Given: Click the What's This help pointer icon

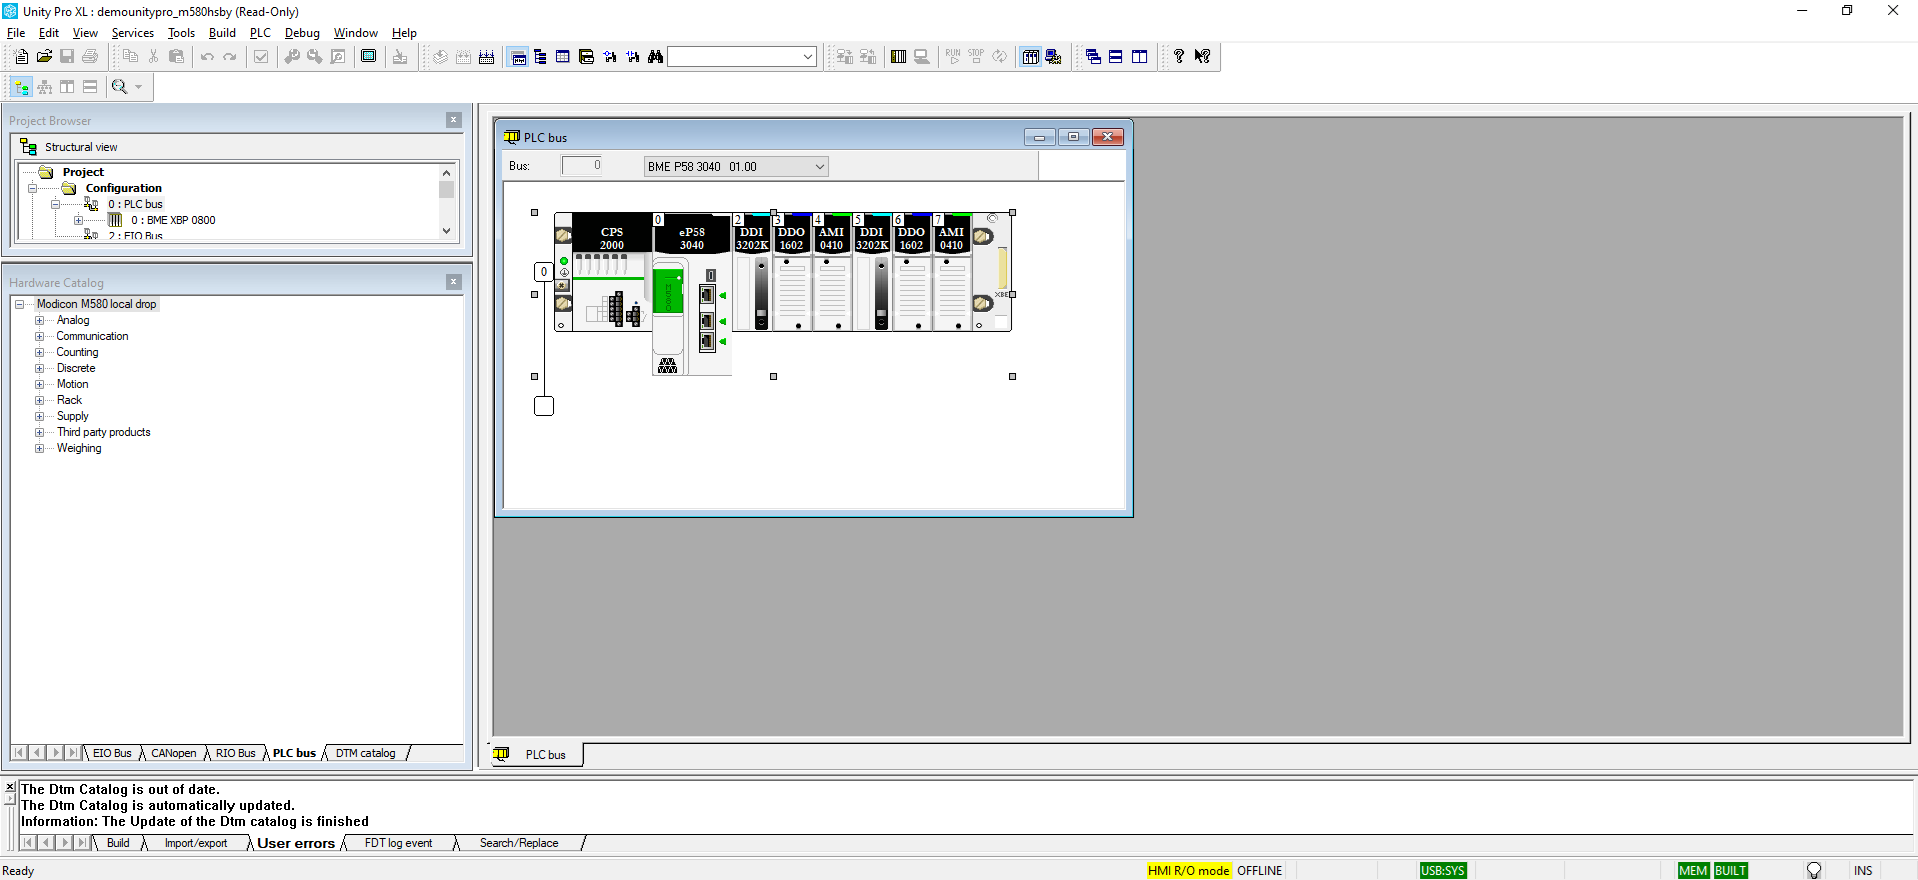Looking at the screenshot, I should pos(1202,57).
